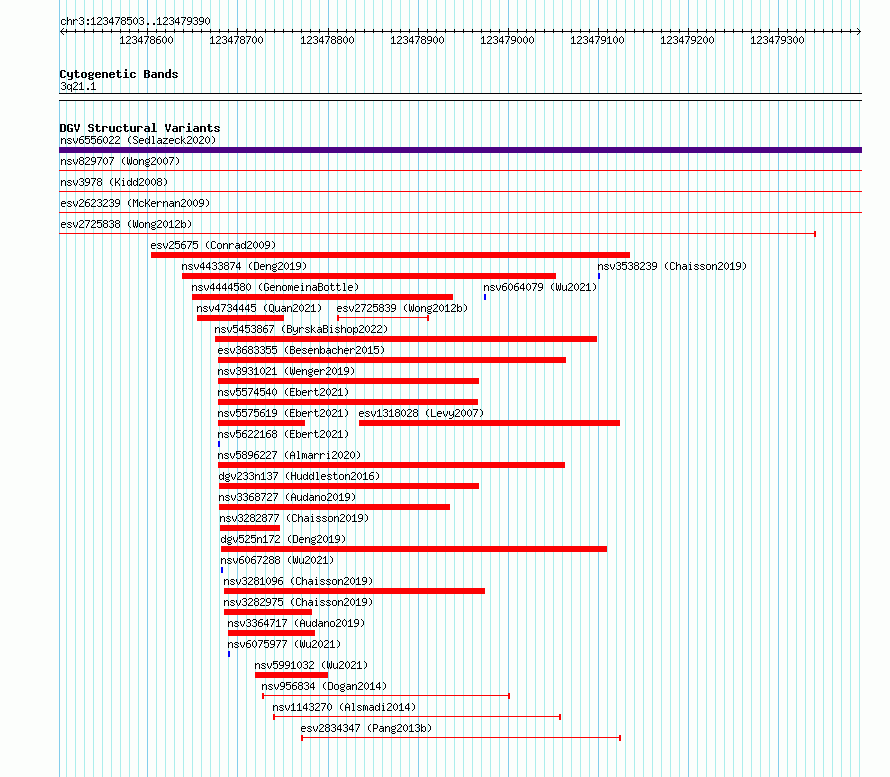Open nsv3978 (Kidd2008) variant label
Viewport: 890px width, 777px height.
(x=114, y=182)
